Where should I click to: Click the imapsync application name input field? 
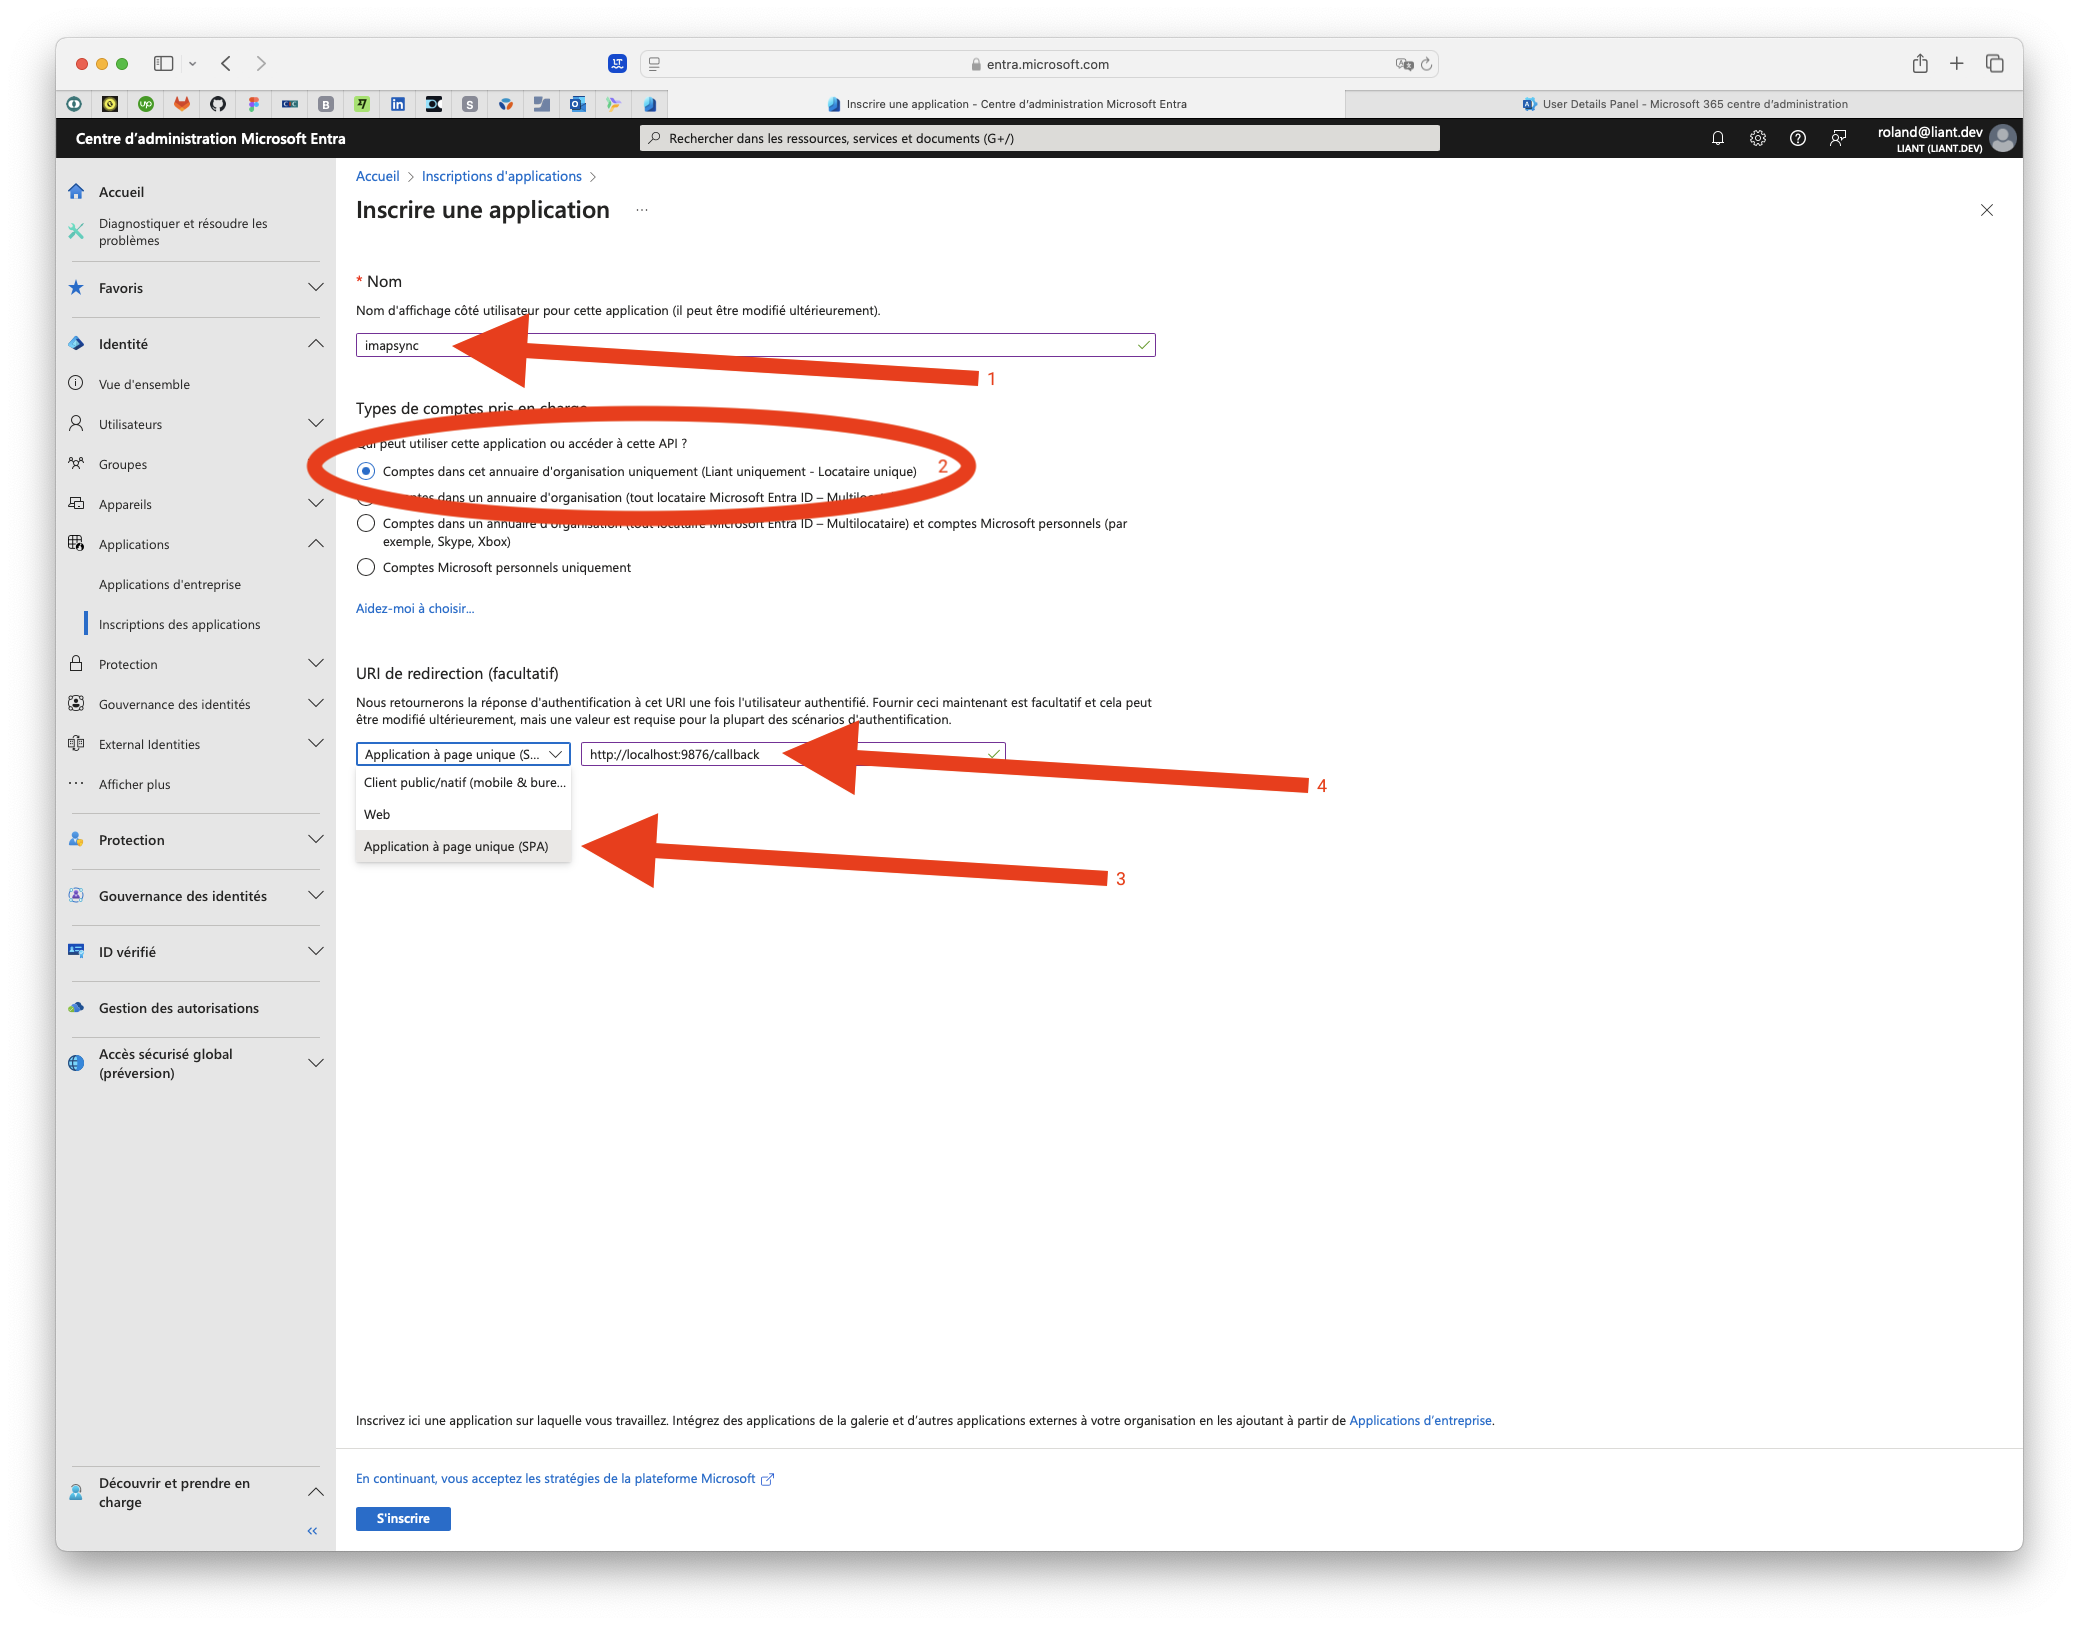[754, 344]
